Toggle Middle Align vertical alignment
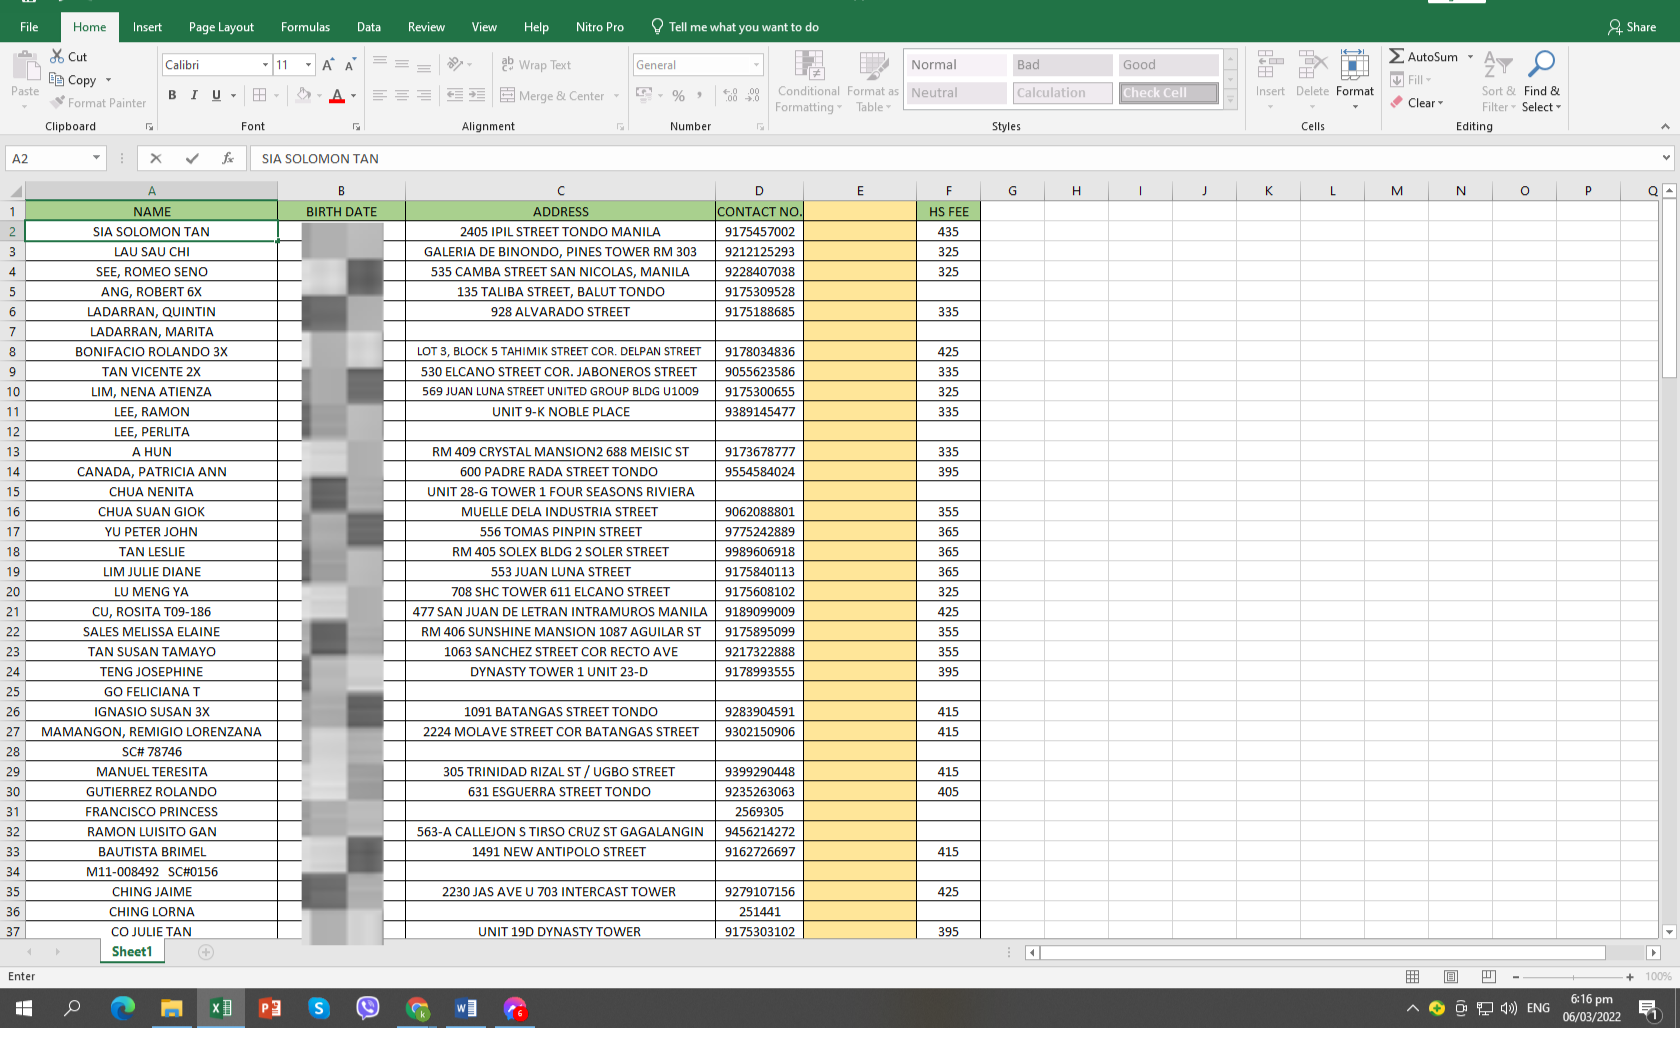1680x1050 pixels. click(402, 65)
